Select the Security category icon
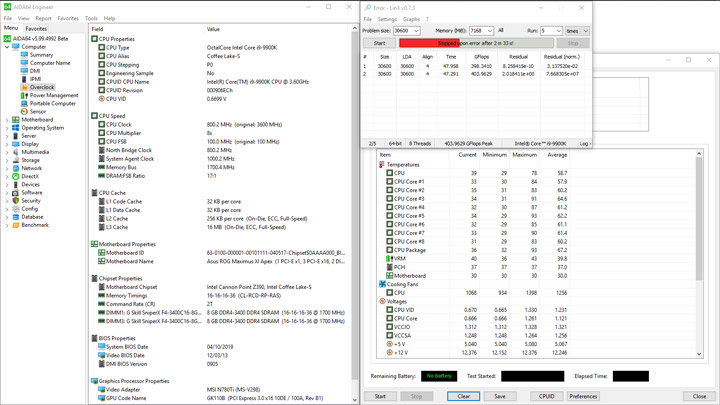The height and width of the screenshot is (405, 720). (x=16, y=201)
